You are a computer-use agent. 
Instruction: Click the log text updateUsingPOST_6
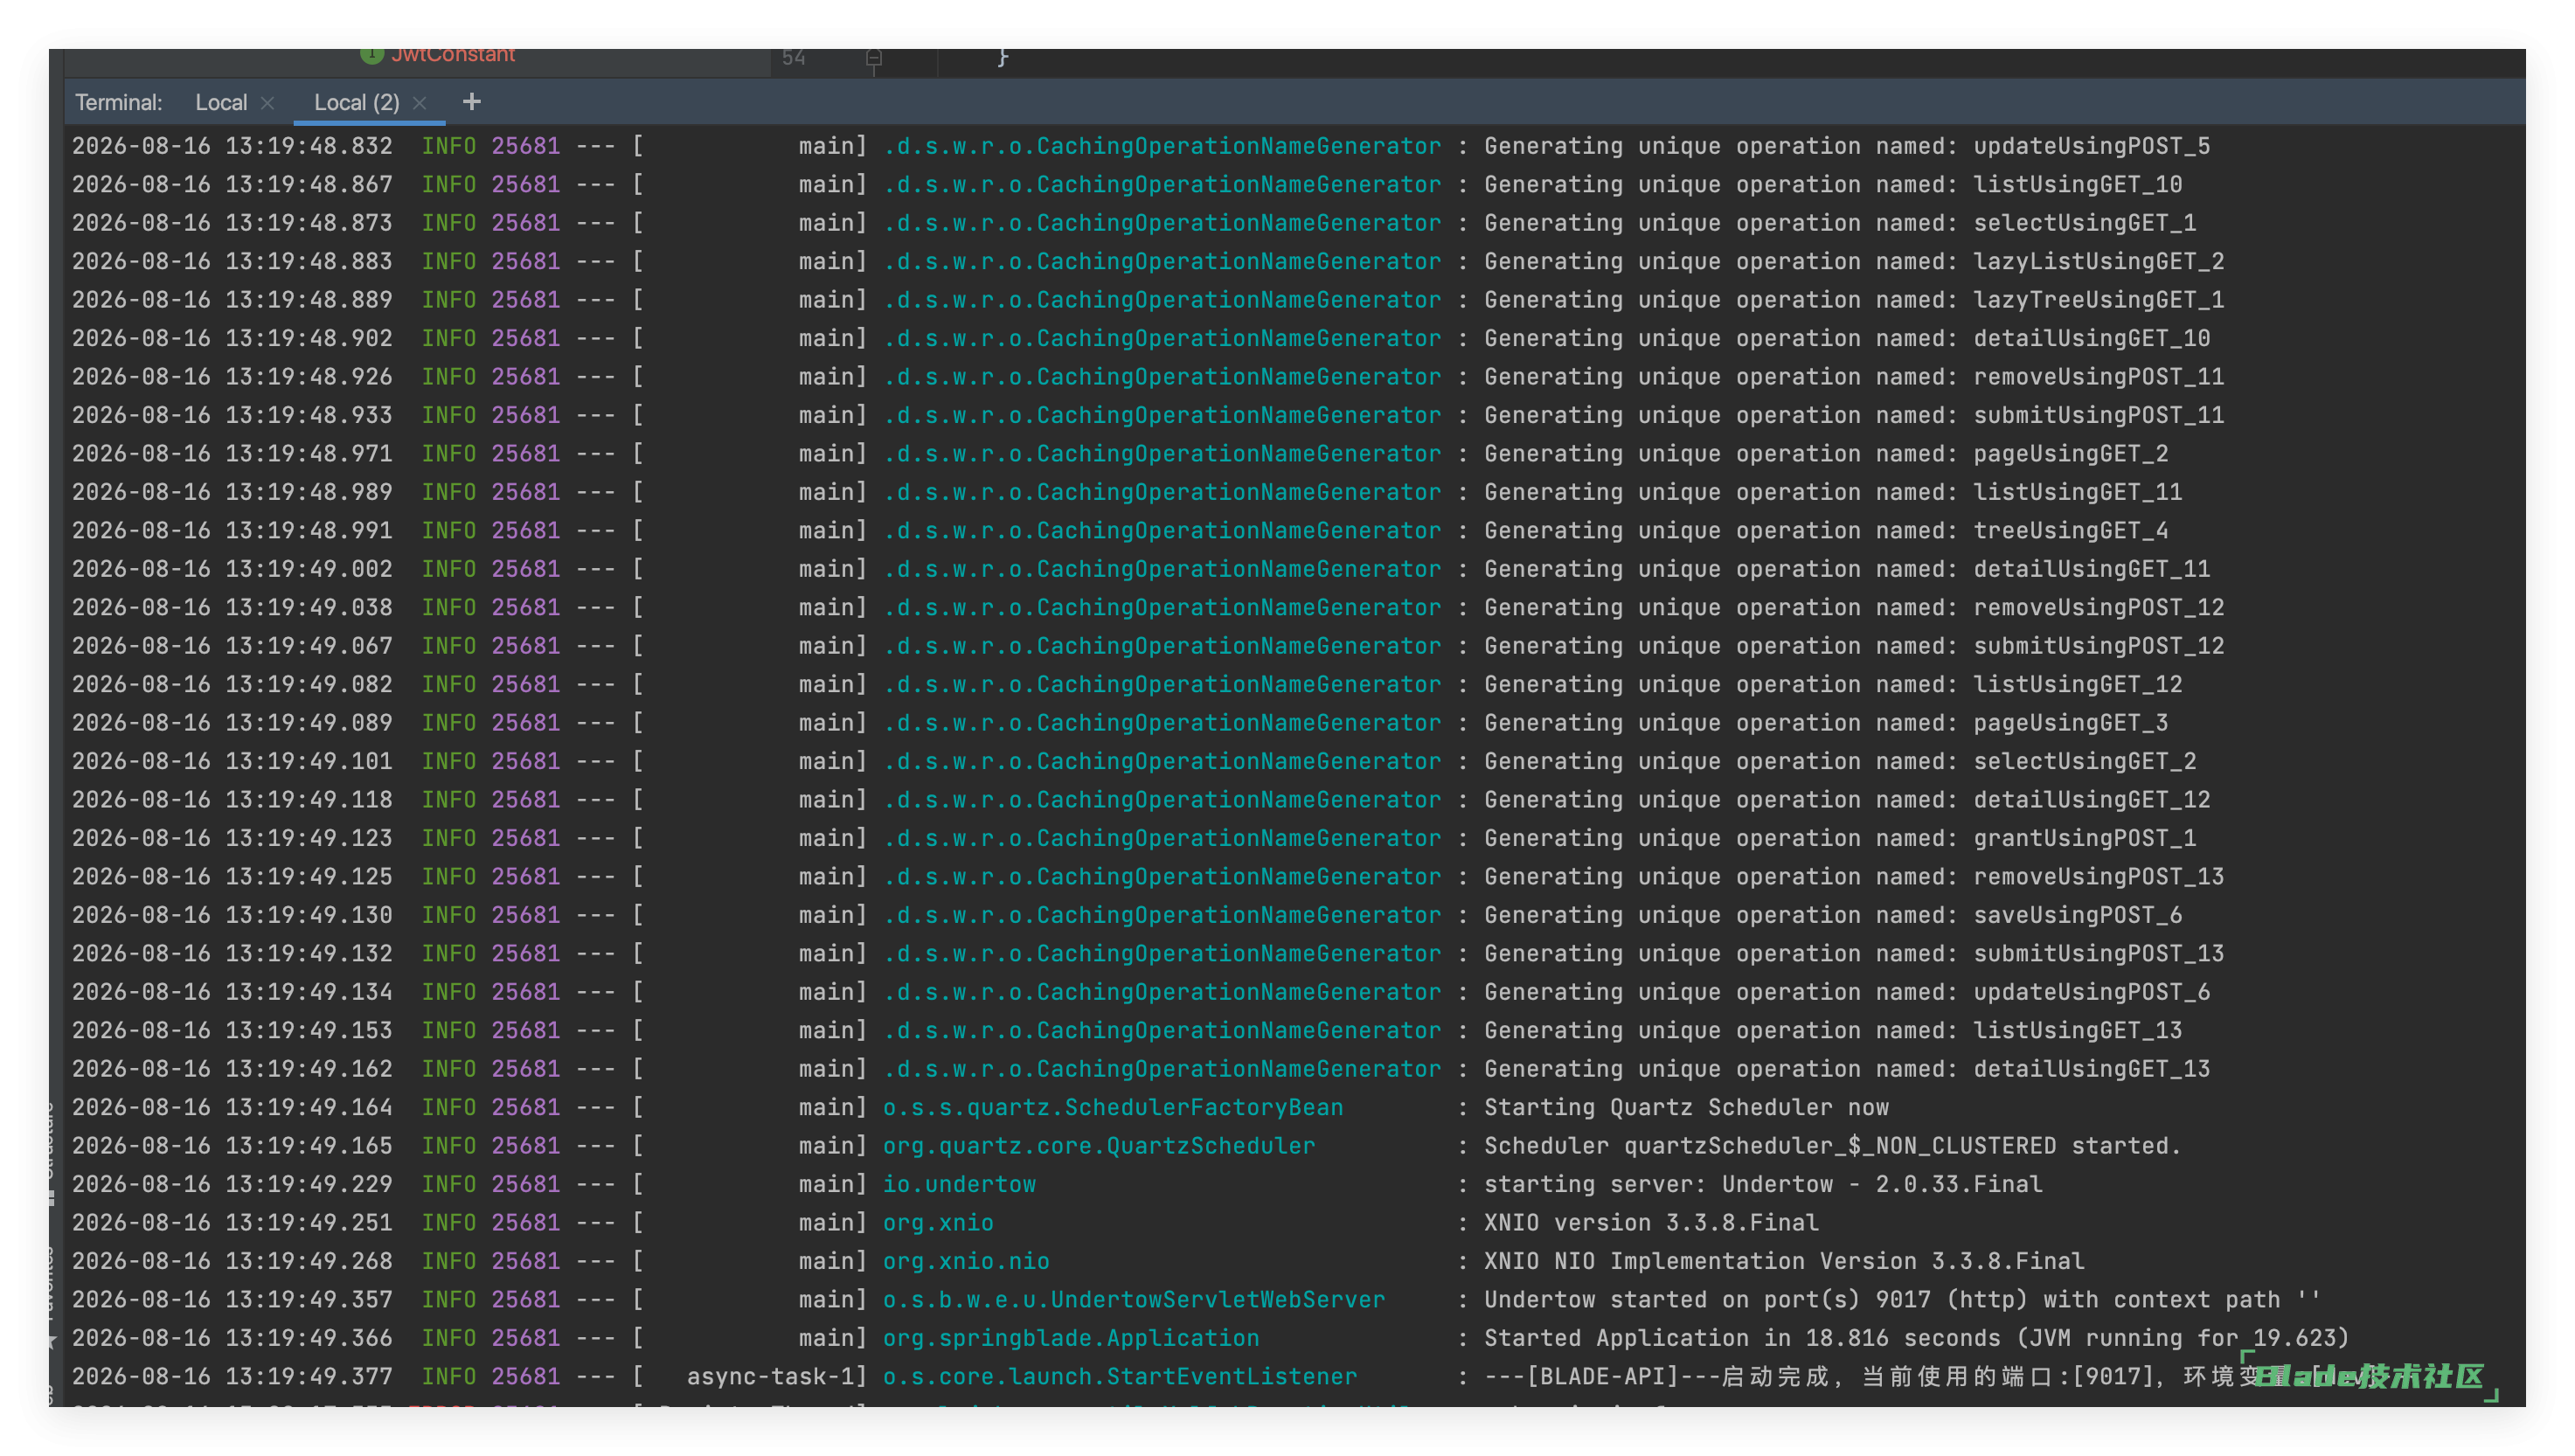click(x=2091, y=991)
